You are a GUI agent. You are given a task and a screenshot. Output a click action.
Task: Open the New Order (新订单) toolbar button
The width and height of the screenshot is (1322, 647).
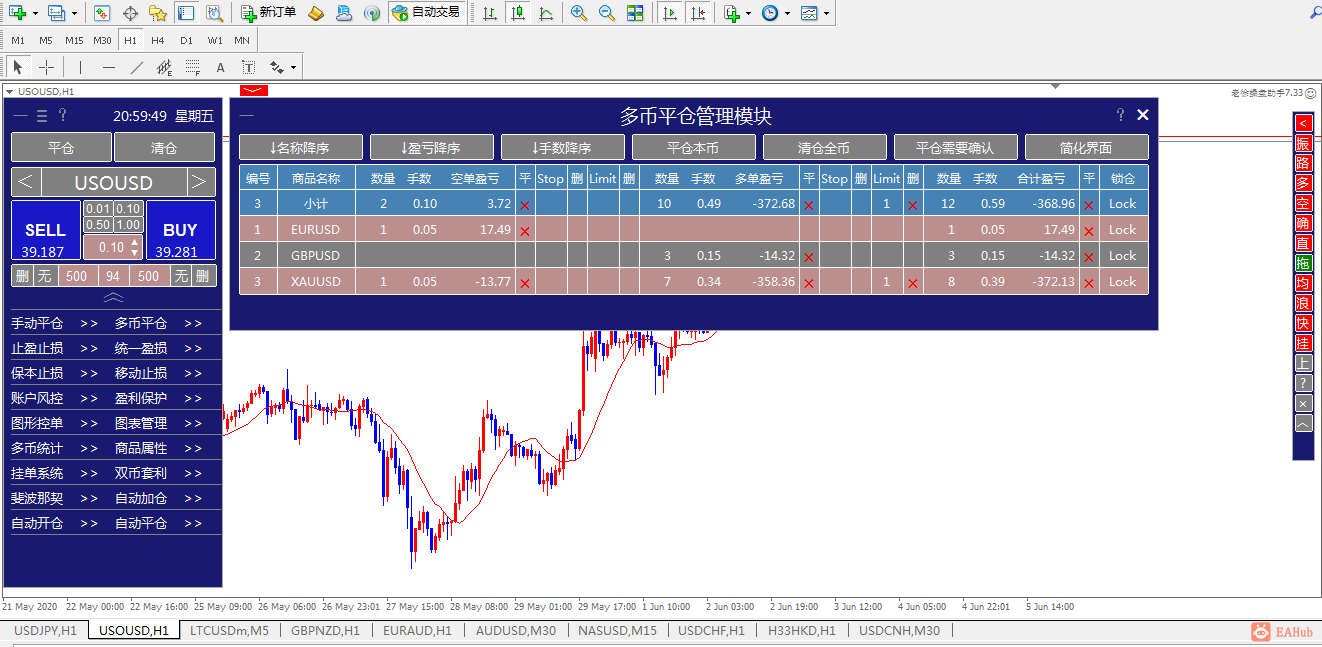pos(269,13)
